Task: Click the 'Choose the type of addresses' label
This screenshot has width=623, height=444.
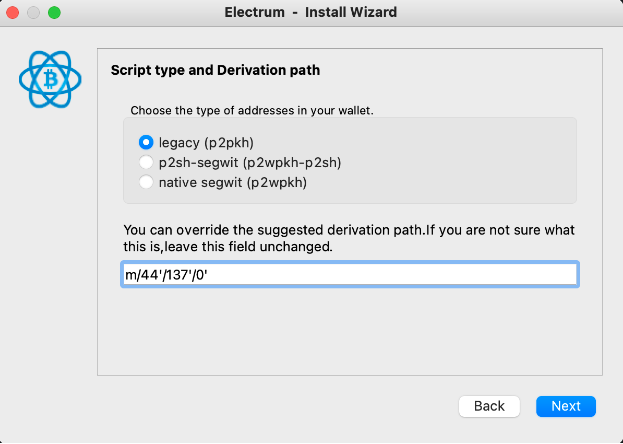Action: 252,110
